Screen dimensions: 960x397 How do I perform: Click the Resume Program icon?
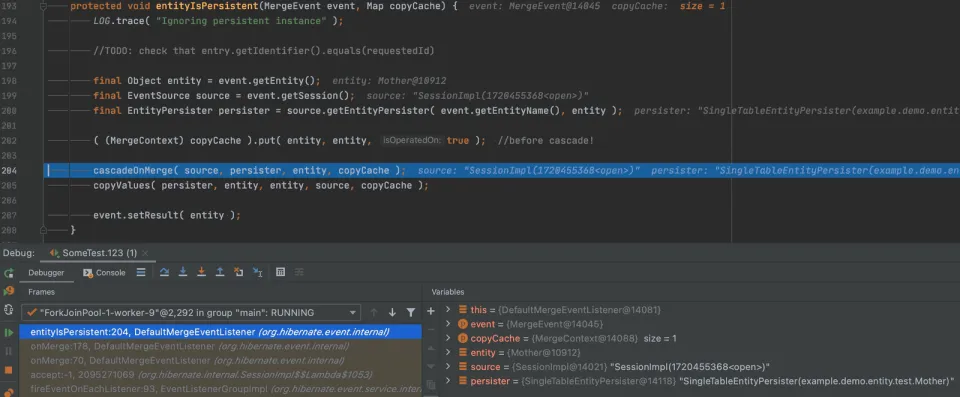coord(9,332)
